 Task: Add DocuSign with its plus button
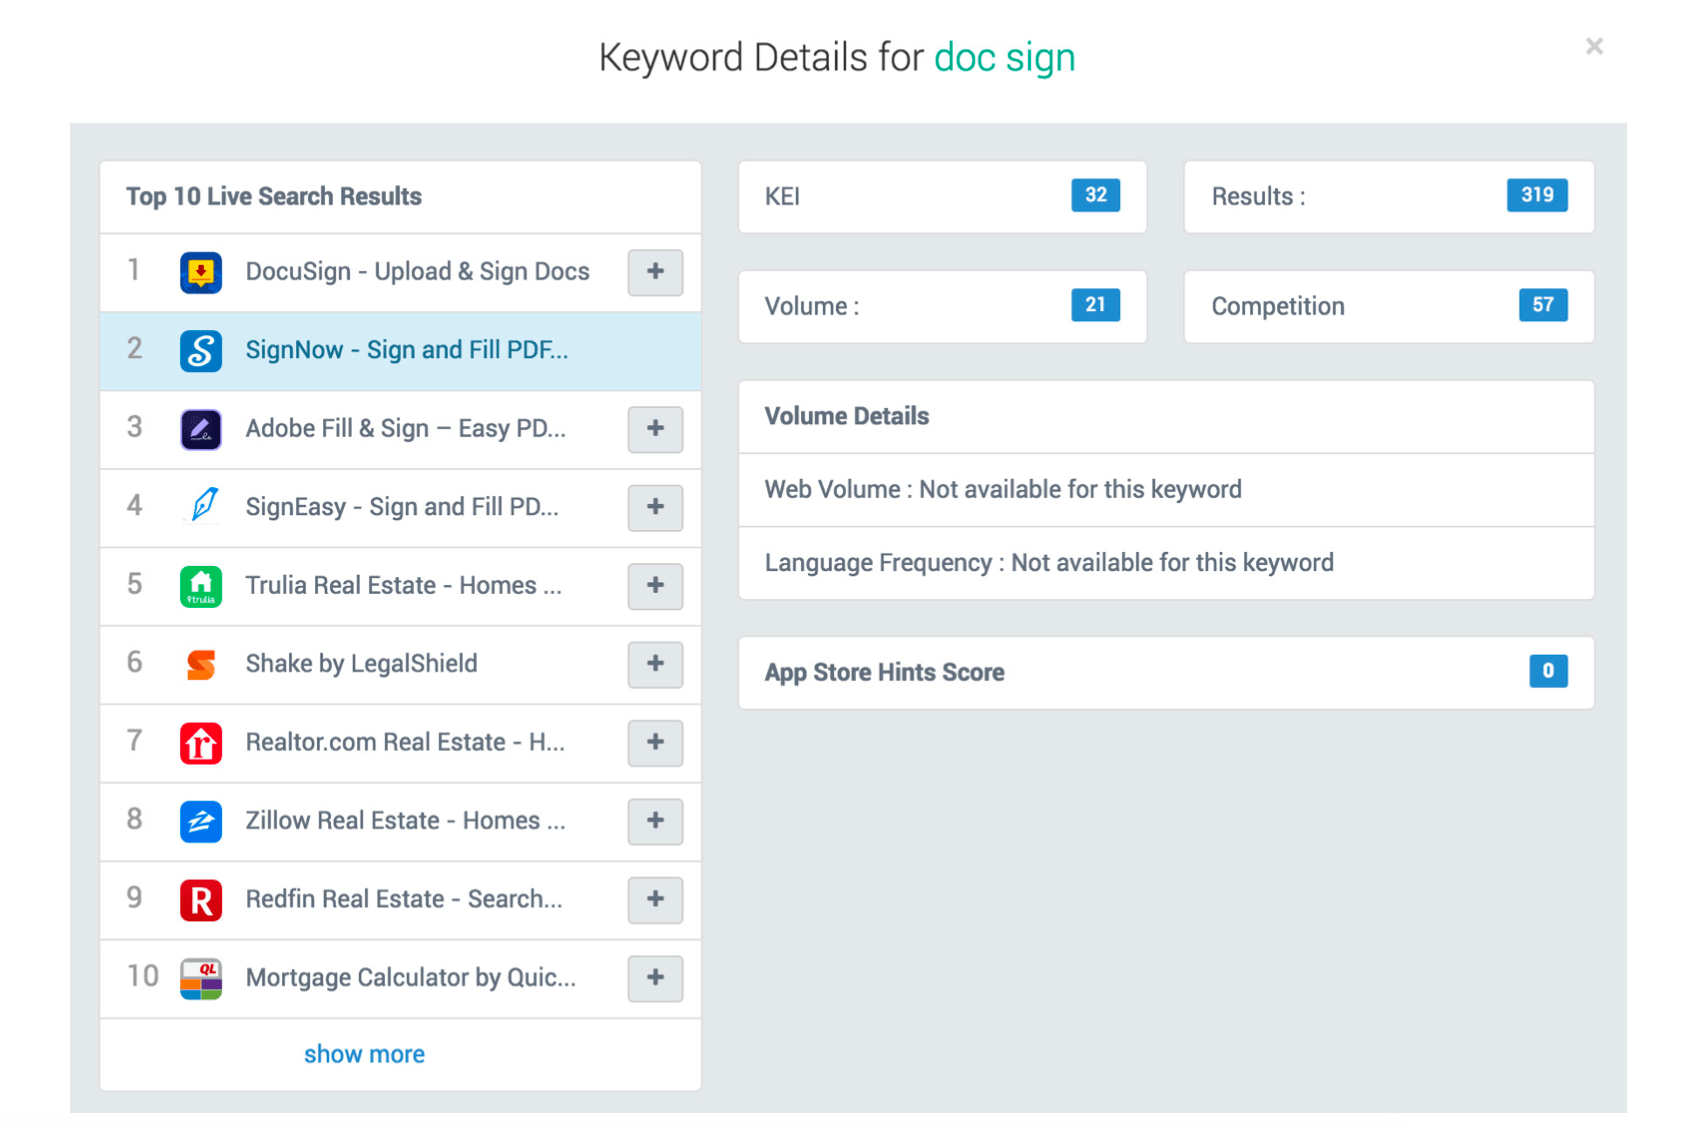coord(655,272)
